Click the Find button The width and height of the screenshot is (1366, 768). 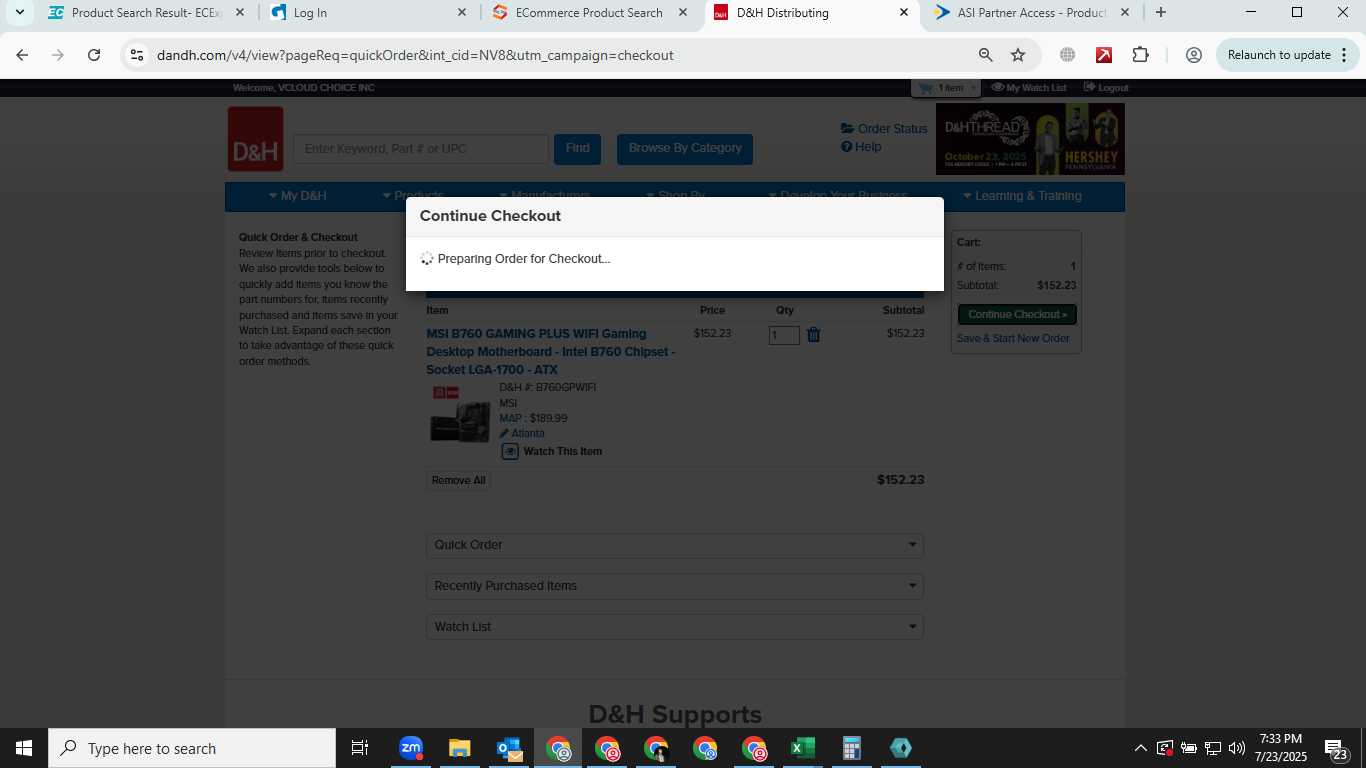577,149
